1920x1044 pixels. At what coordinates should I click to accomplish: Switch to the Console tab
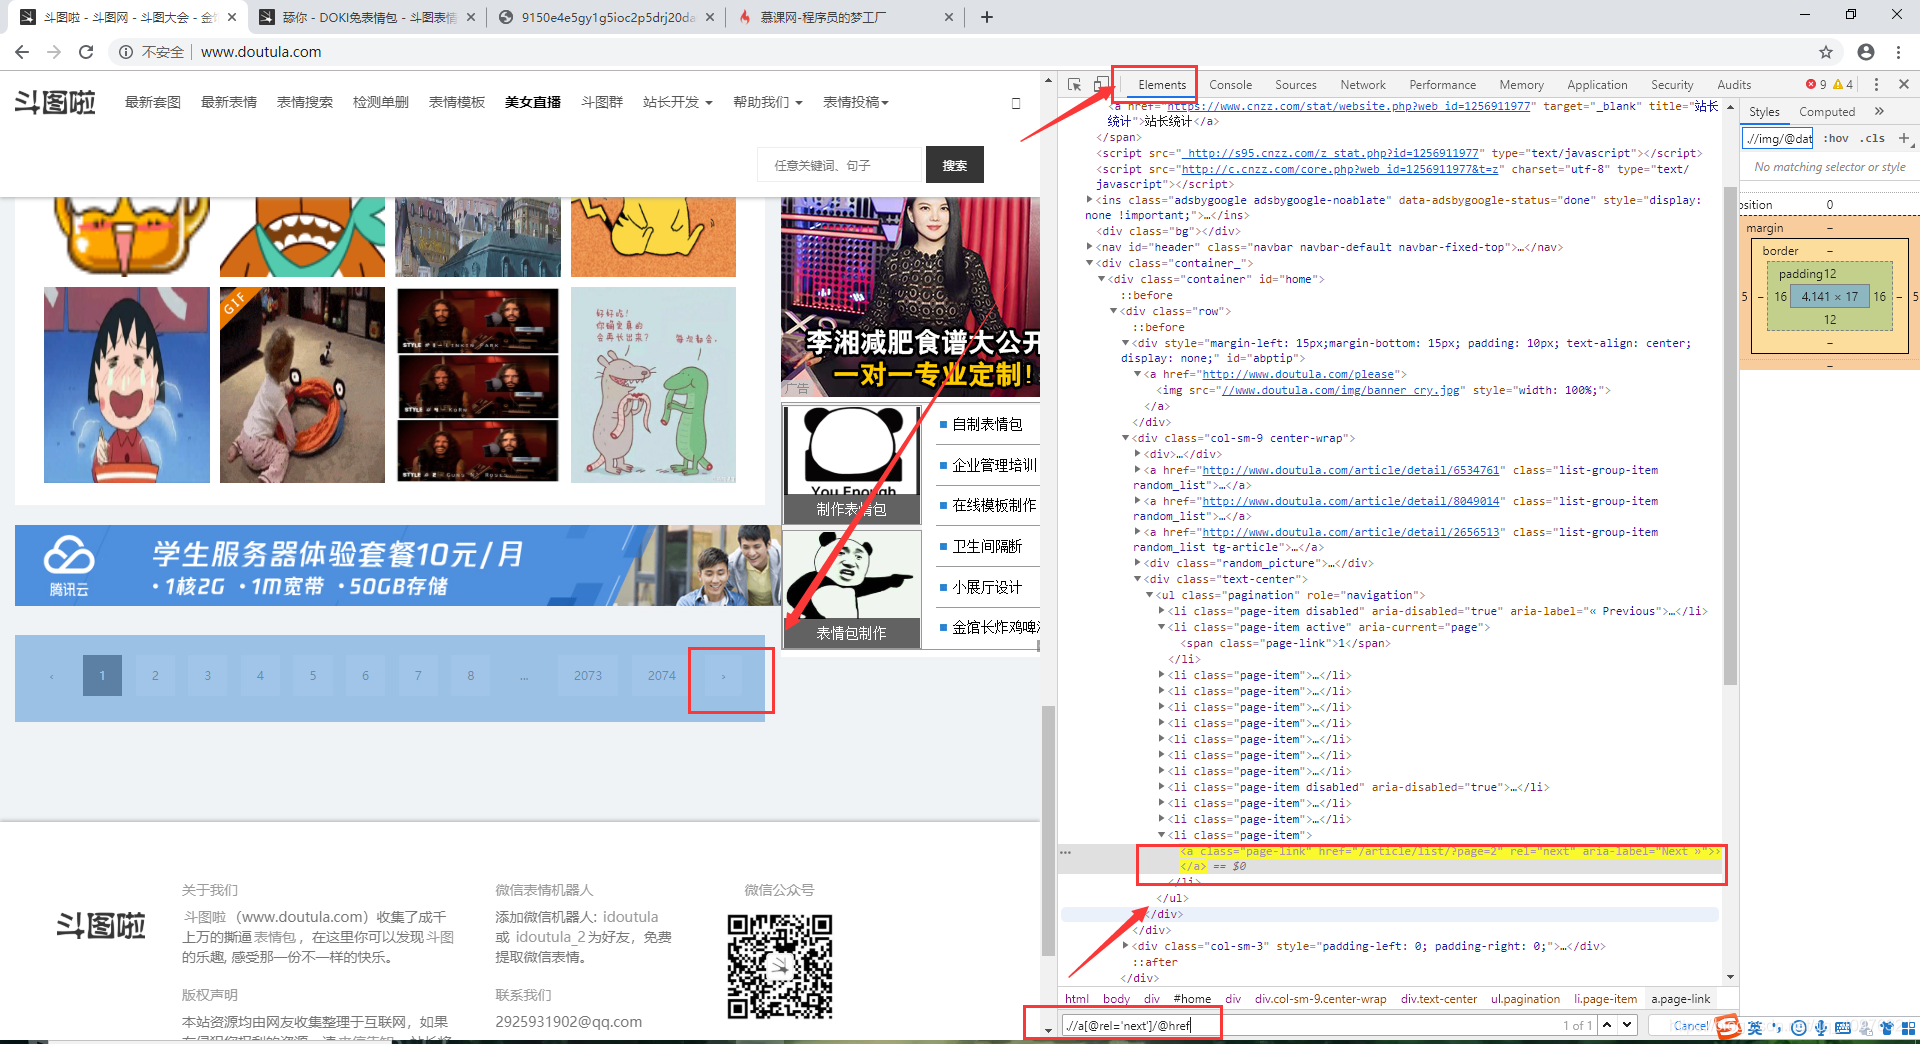[1230, 85]
